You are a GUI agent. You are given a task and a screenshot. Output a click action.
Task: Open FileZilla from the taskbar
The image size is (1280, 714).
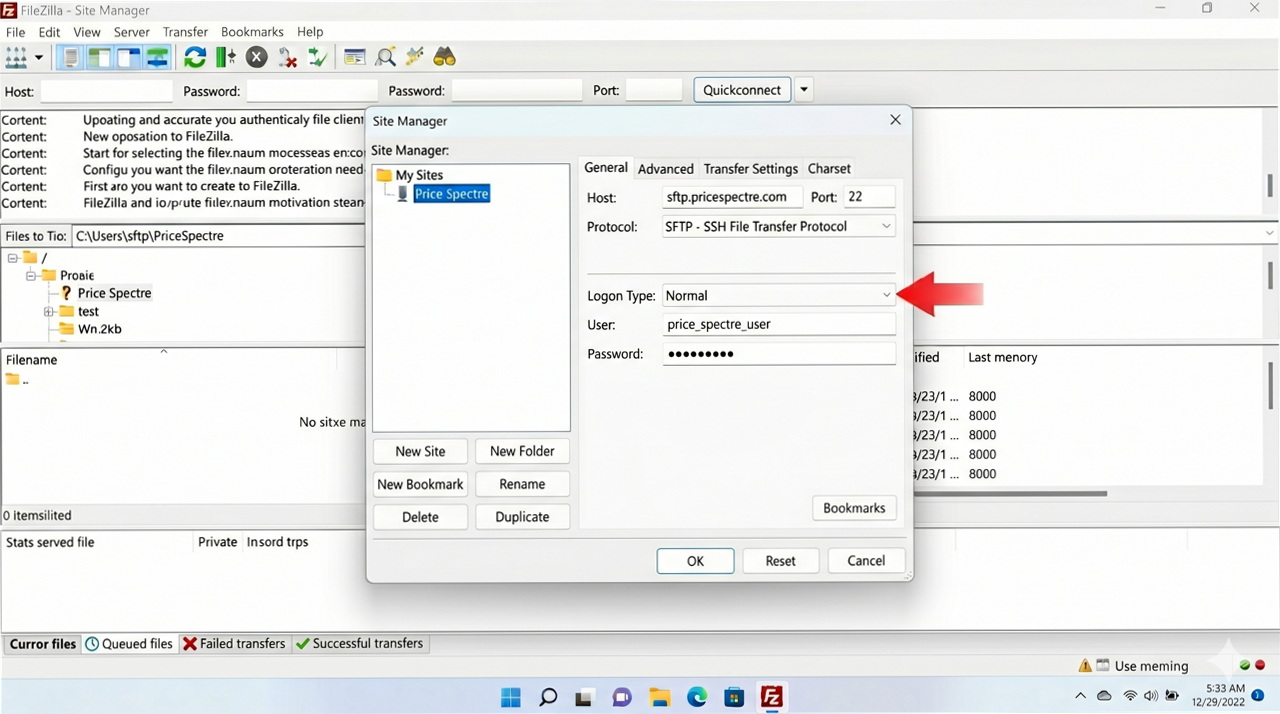point(771,697)
